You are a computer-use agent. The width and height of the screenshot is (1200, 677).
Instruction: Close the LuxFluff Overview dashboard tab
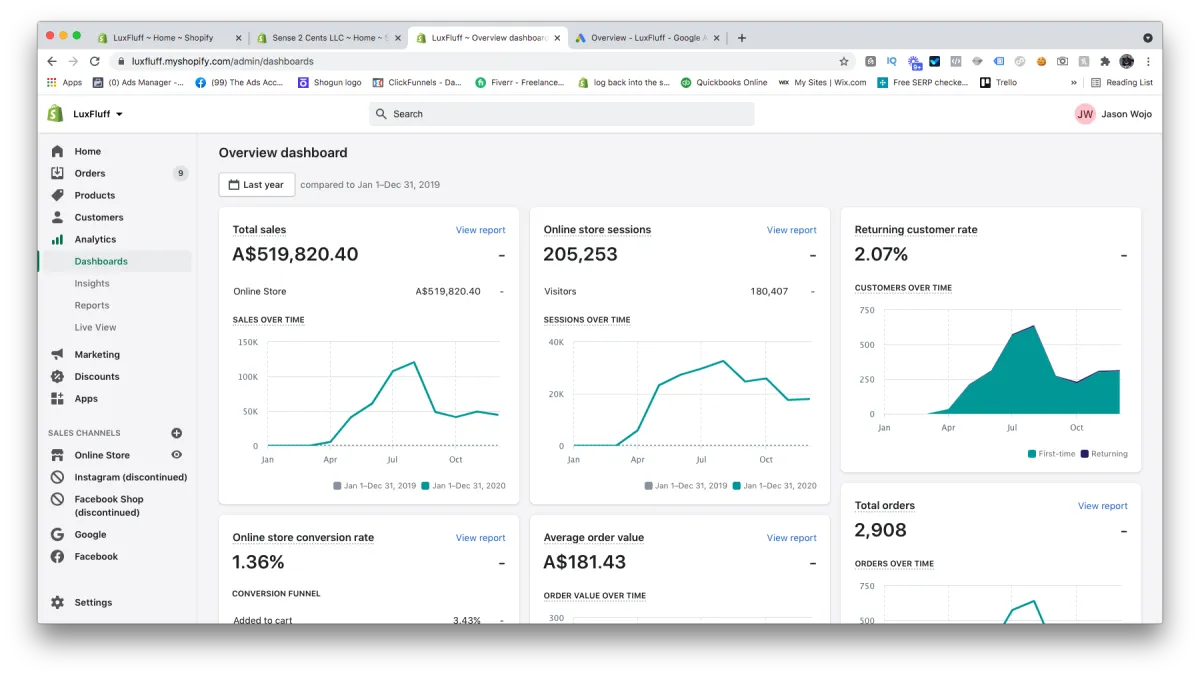558,38
